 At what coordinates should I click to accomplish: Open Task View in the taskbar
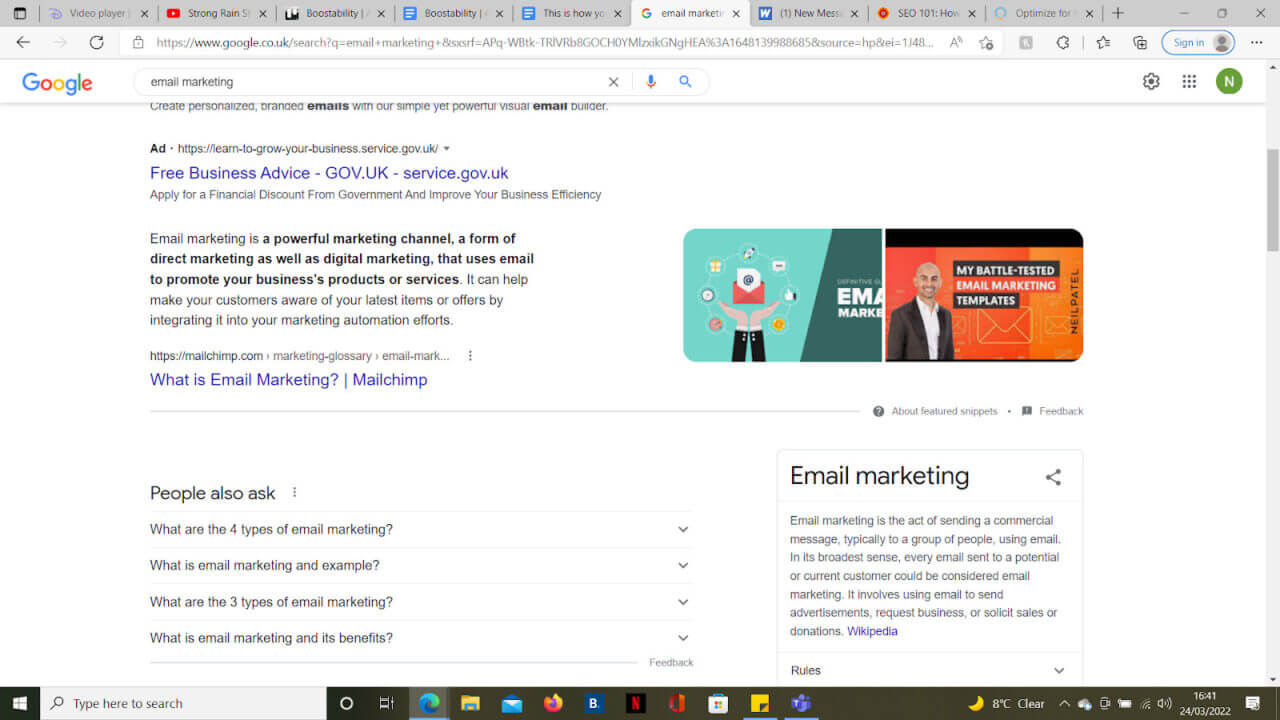[x=387, y=703]
